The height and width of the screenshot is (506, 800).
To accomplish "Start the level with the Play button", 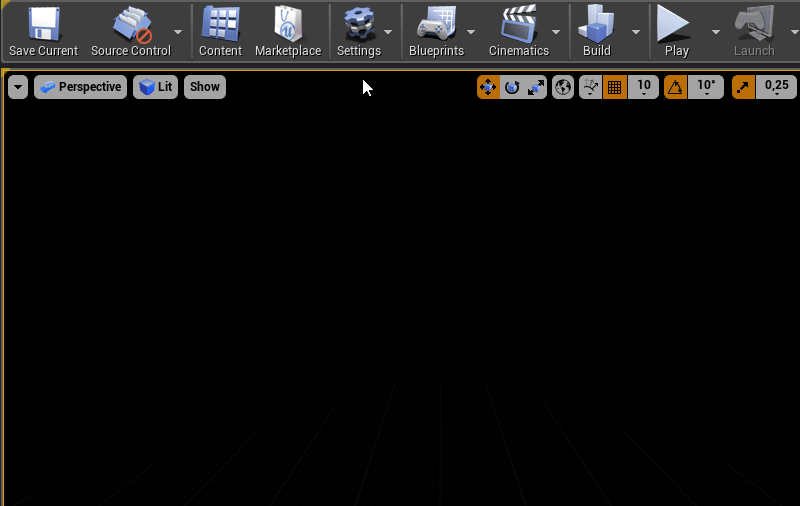I will click(673, 23).
